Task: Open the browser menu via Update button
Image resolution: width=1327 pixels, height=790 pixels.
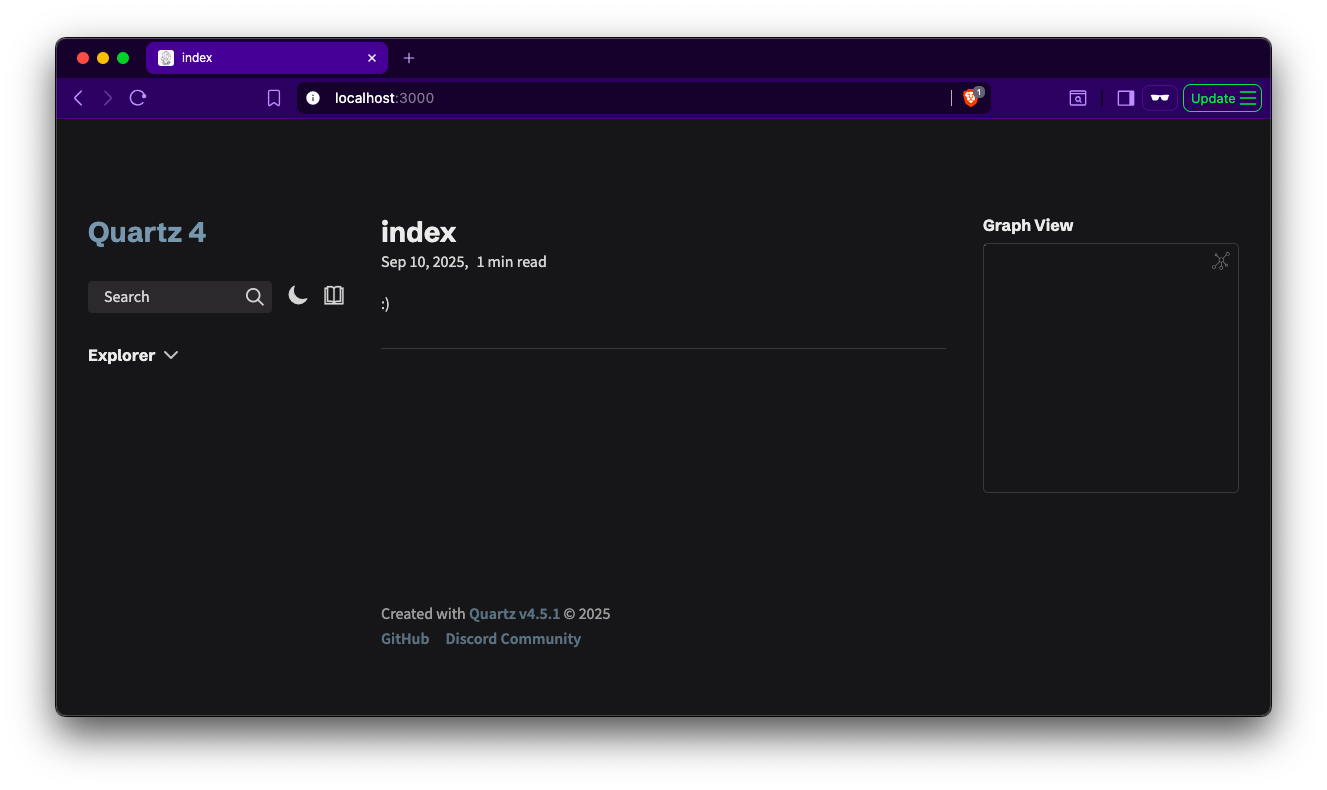Action: [x=1222, y=98]
